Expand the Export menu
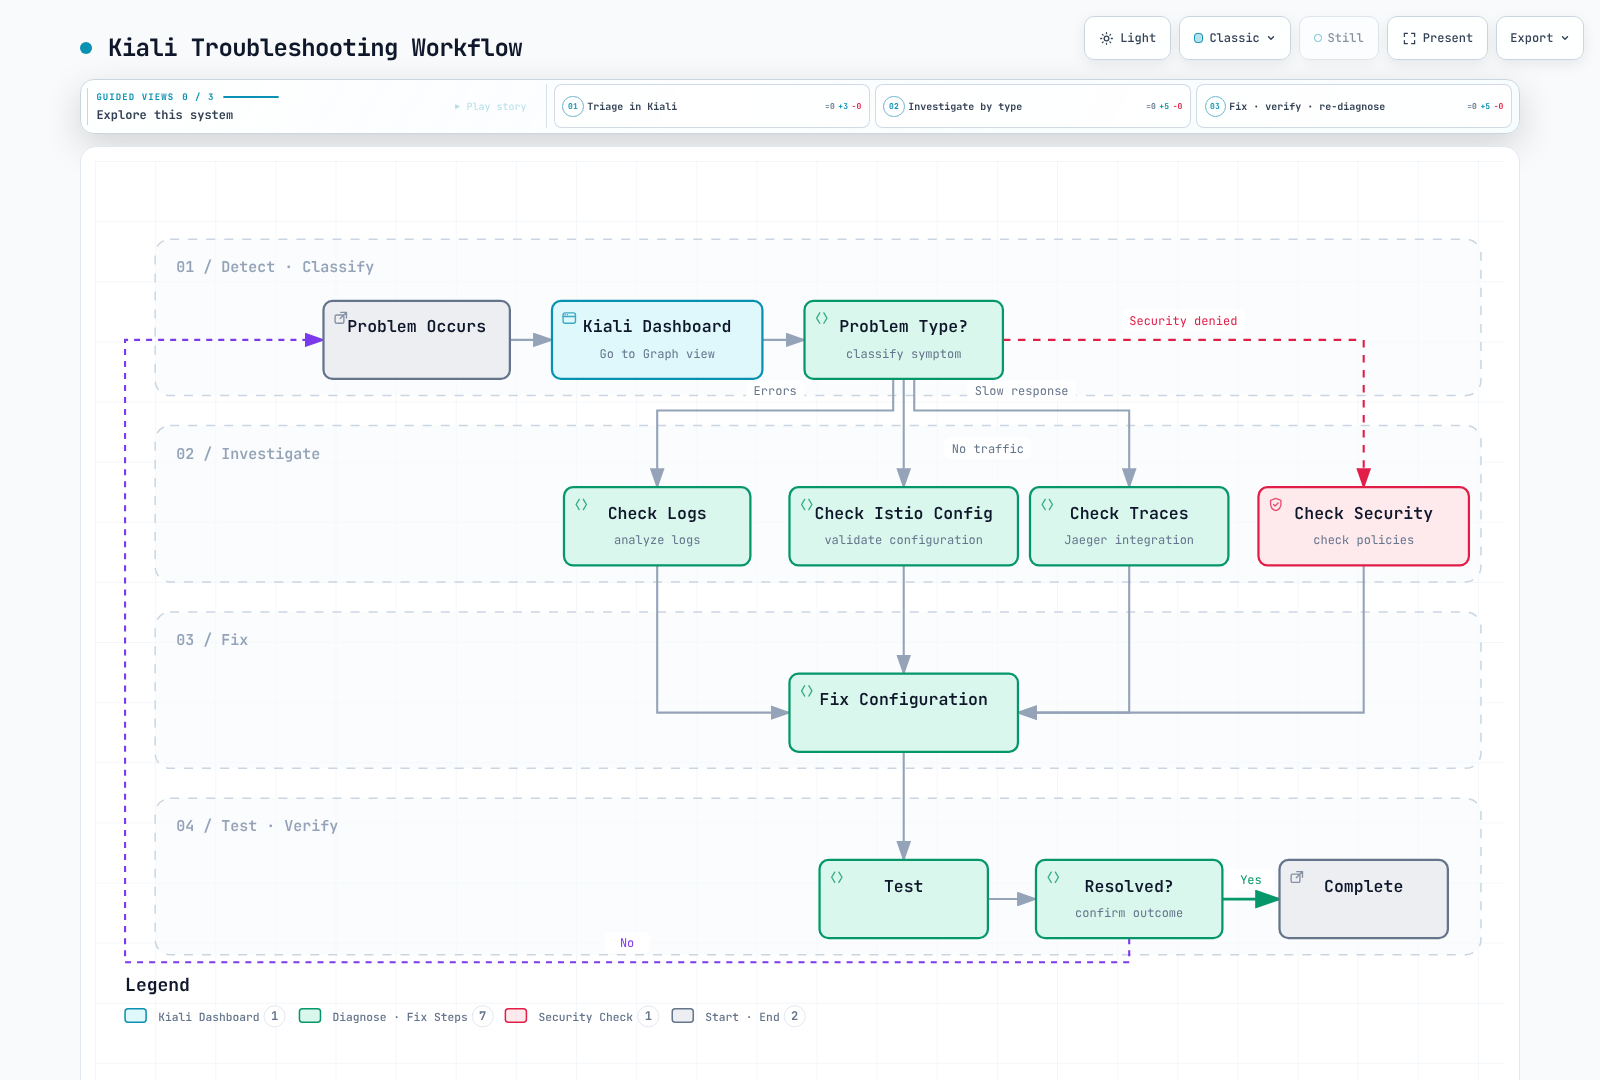 click(x=1539, y=38)
